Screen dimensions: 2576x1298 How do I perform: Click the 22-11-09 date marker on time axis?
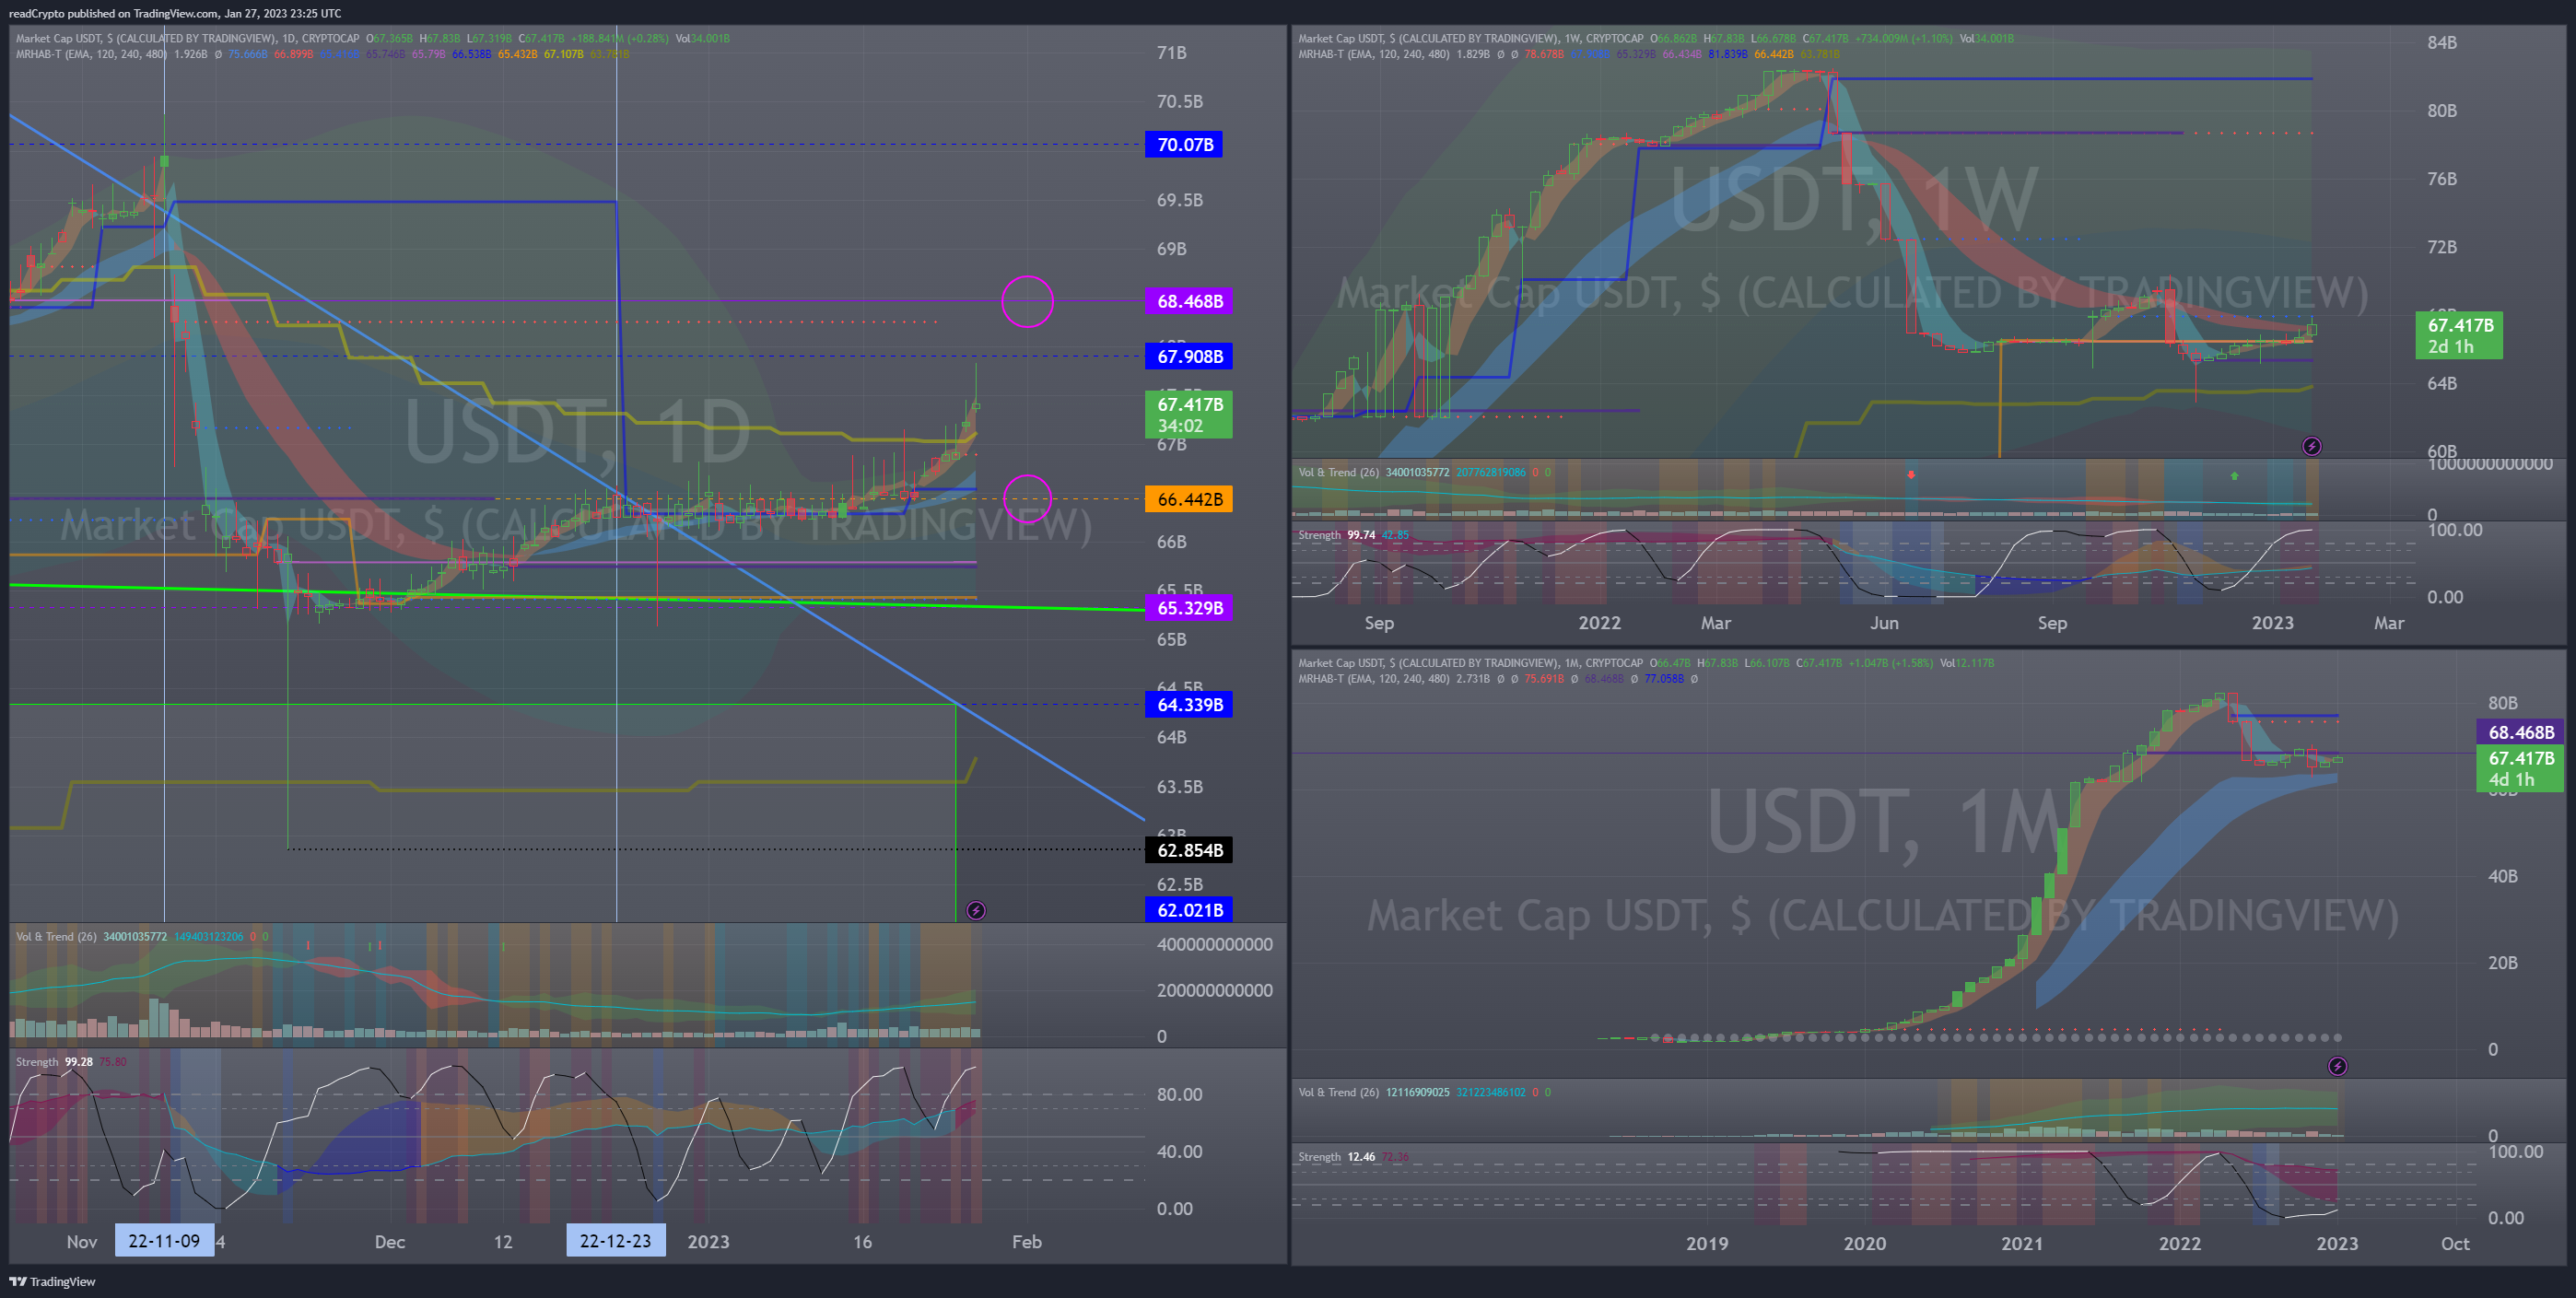point(164,1241)
